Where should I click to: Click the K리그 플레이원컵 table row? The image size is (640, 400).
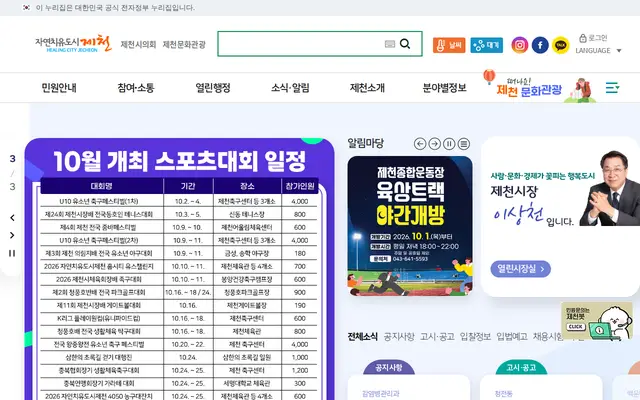179,318
